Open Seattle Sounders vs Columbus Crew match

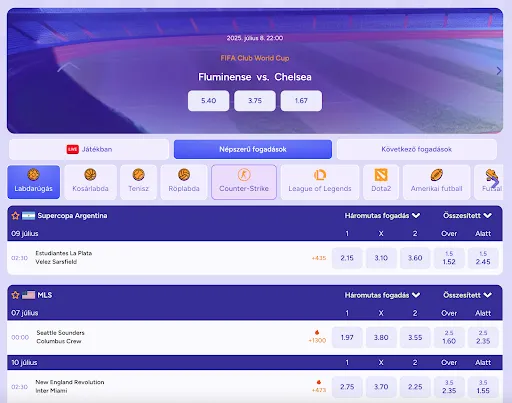coord(60,337)
